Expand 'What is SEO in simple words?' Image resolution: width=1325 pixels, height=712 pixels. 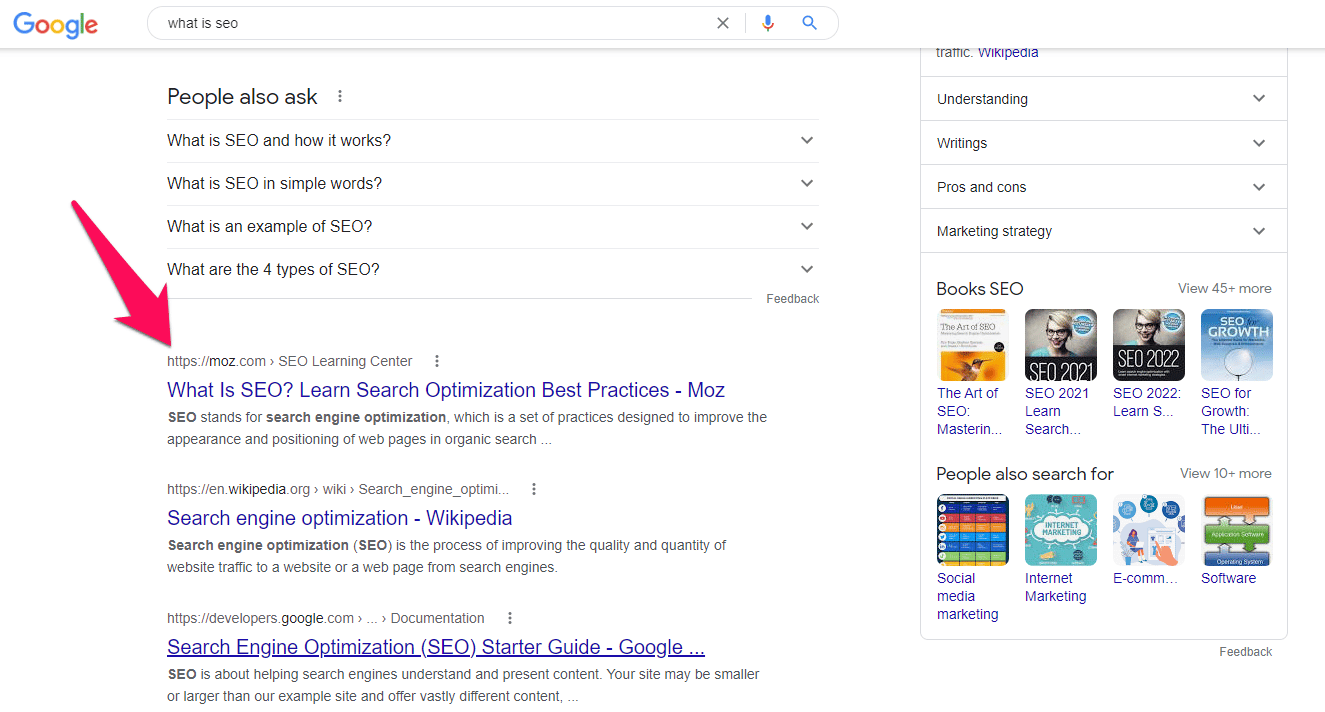[x=493, y=184]
